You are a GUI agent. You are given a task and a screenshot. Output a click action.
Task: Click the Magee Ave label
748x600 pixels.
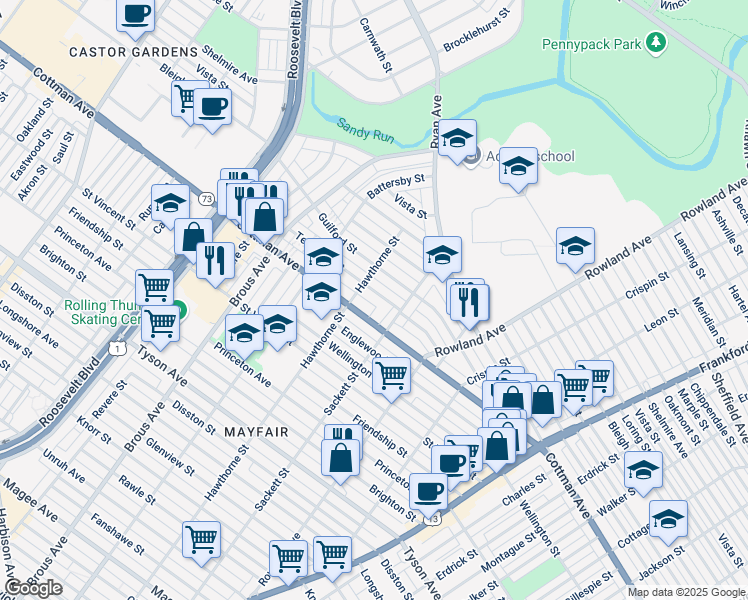(31, 500)
